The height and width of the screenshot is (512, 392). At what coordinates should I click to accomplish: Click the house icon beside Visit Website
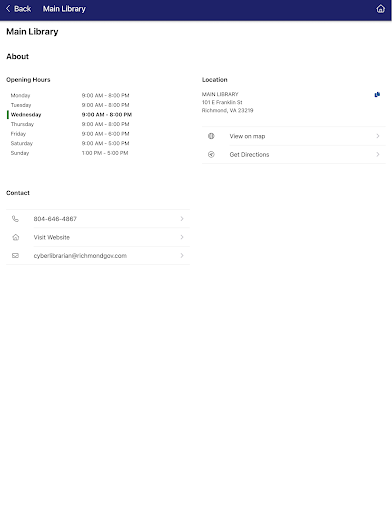pos(15,237)
